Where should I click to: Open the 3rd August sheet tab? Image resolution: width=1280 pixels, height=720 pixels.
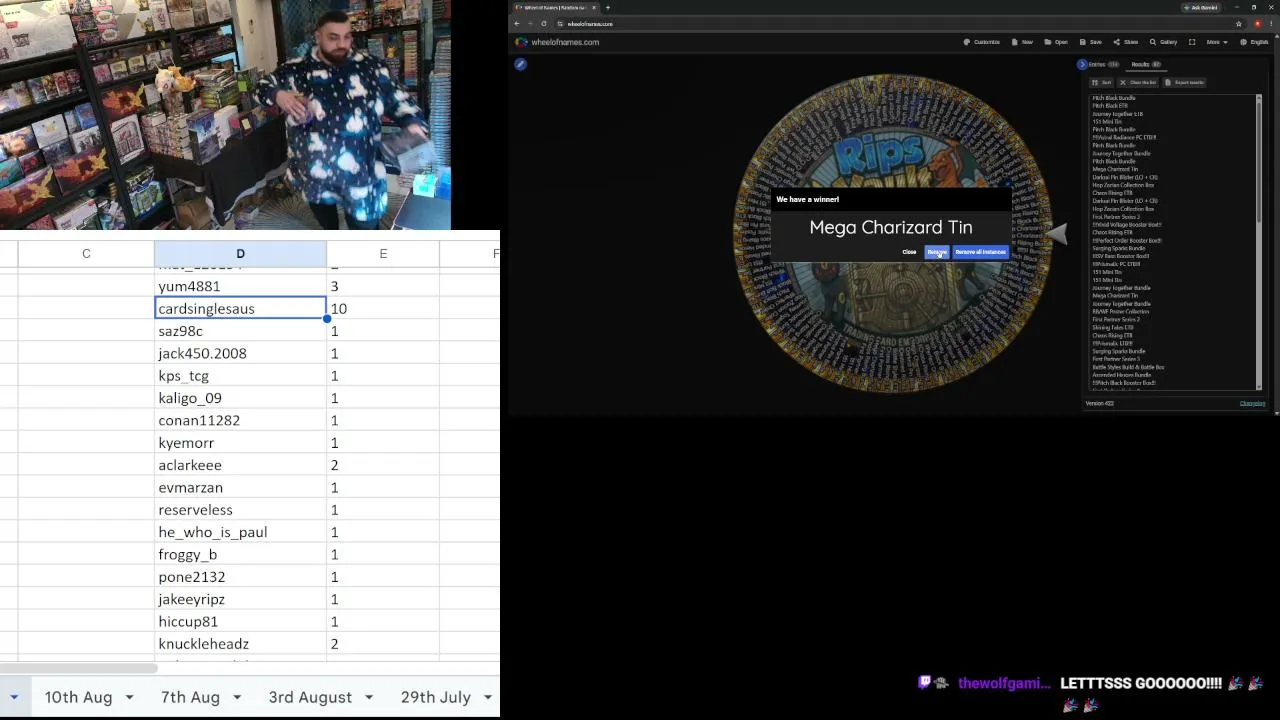310,697
